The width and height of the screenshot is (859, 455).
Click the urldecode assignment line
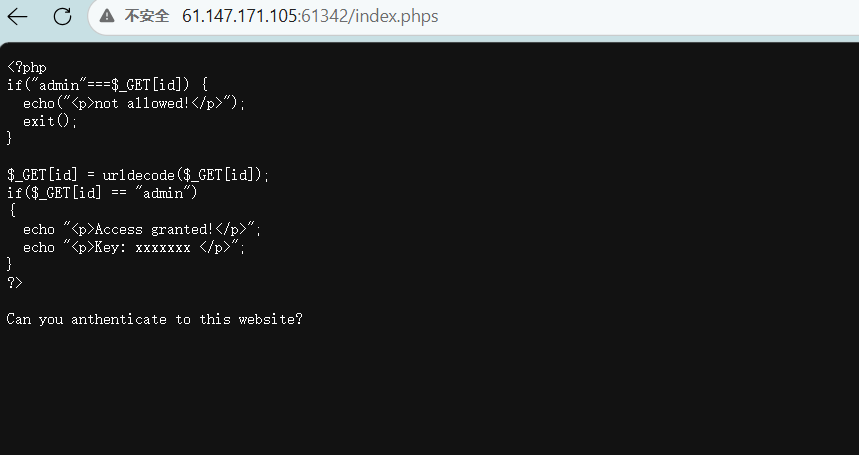click(x=138, y=175)
